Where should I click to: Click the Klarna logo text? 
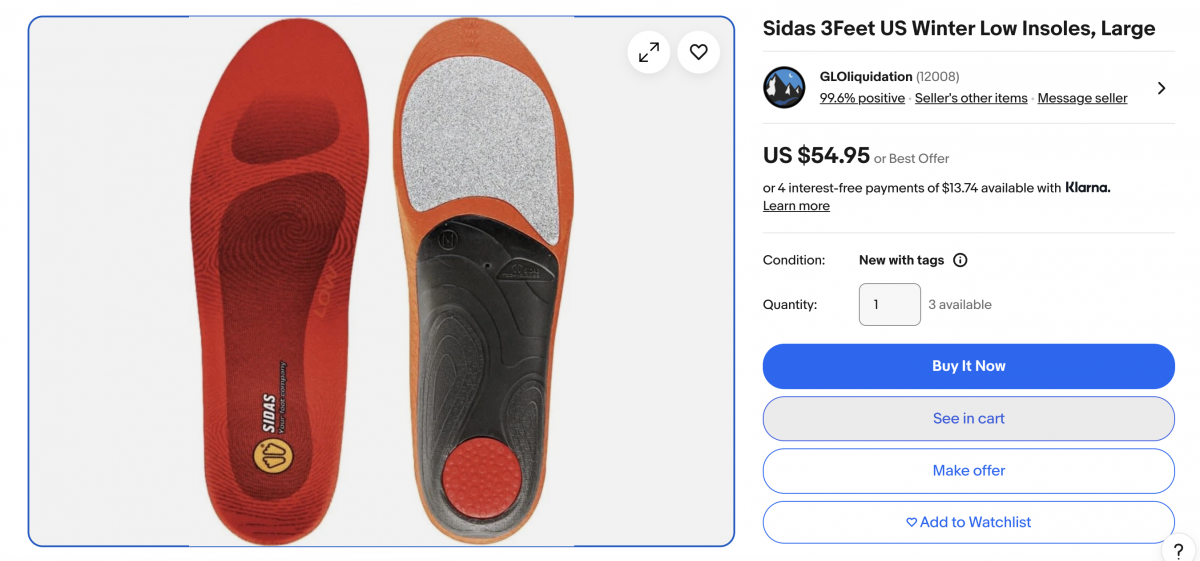point(1088,187)
